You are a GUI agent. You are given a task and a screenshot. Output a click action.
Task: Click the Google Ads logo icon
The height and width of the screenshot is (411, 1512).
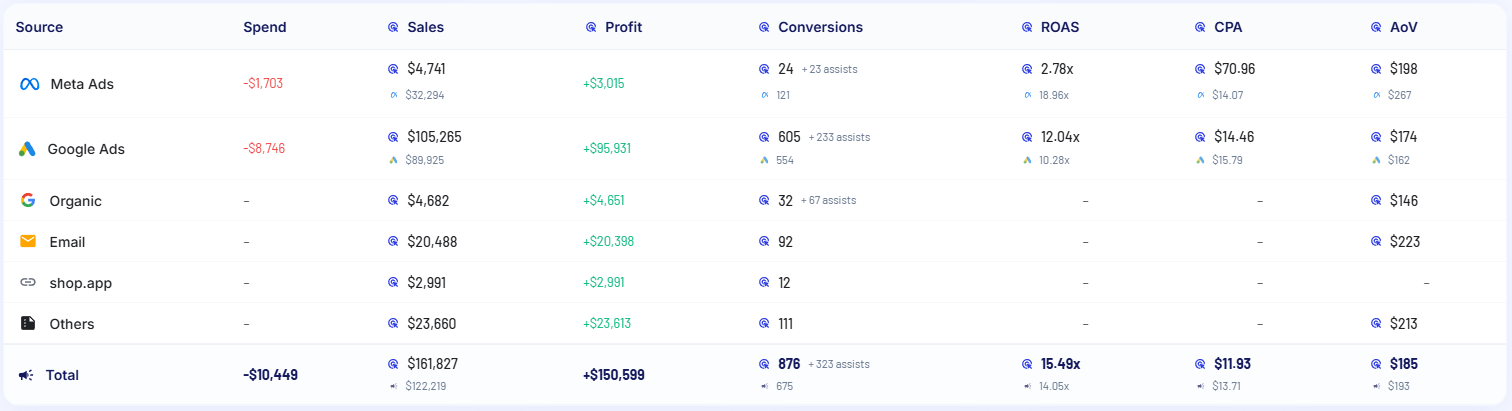[x=28, y=149]
